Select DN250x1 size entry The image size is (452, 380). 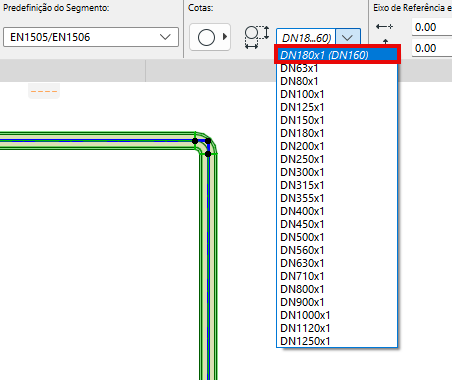(337, 159)
